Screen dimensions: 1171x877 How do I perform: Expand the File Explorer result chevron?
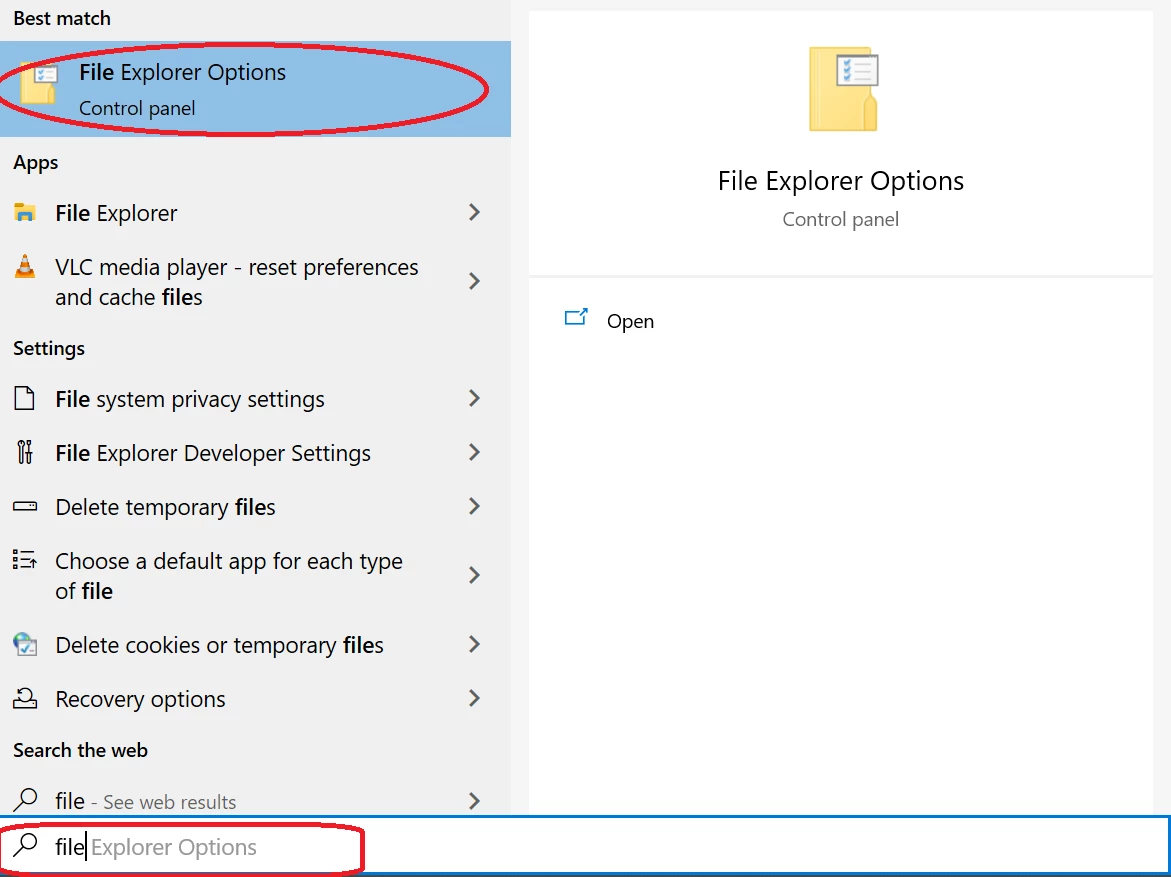[474, 212]
